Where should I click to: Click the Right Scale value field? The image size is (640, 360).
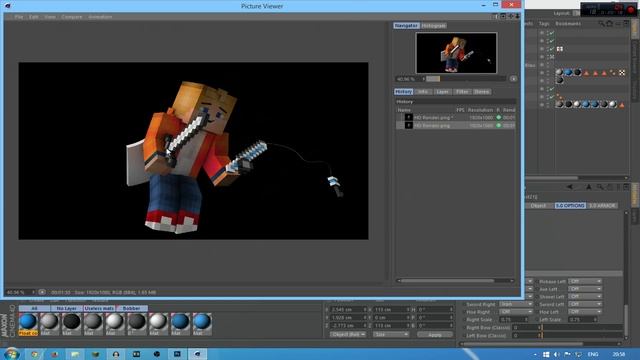point(513,320)
